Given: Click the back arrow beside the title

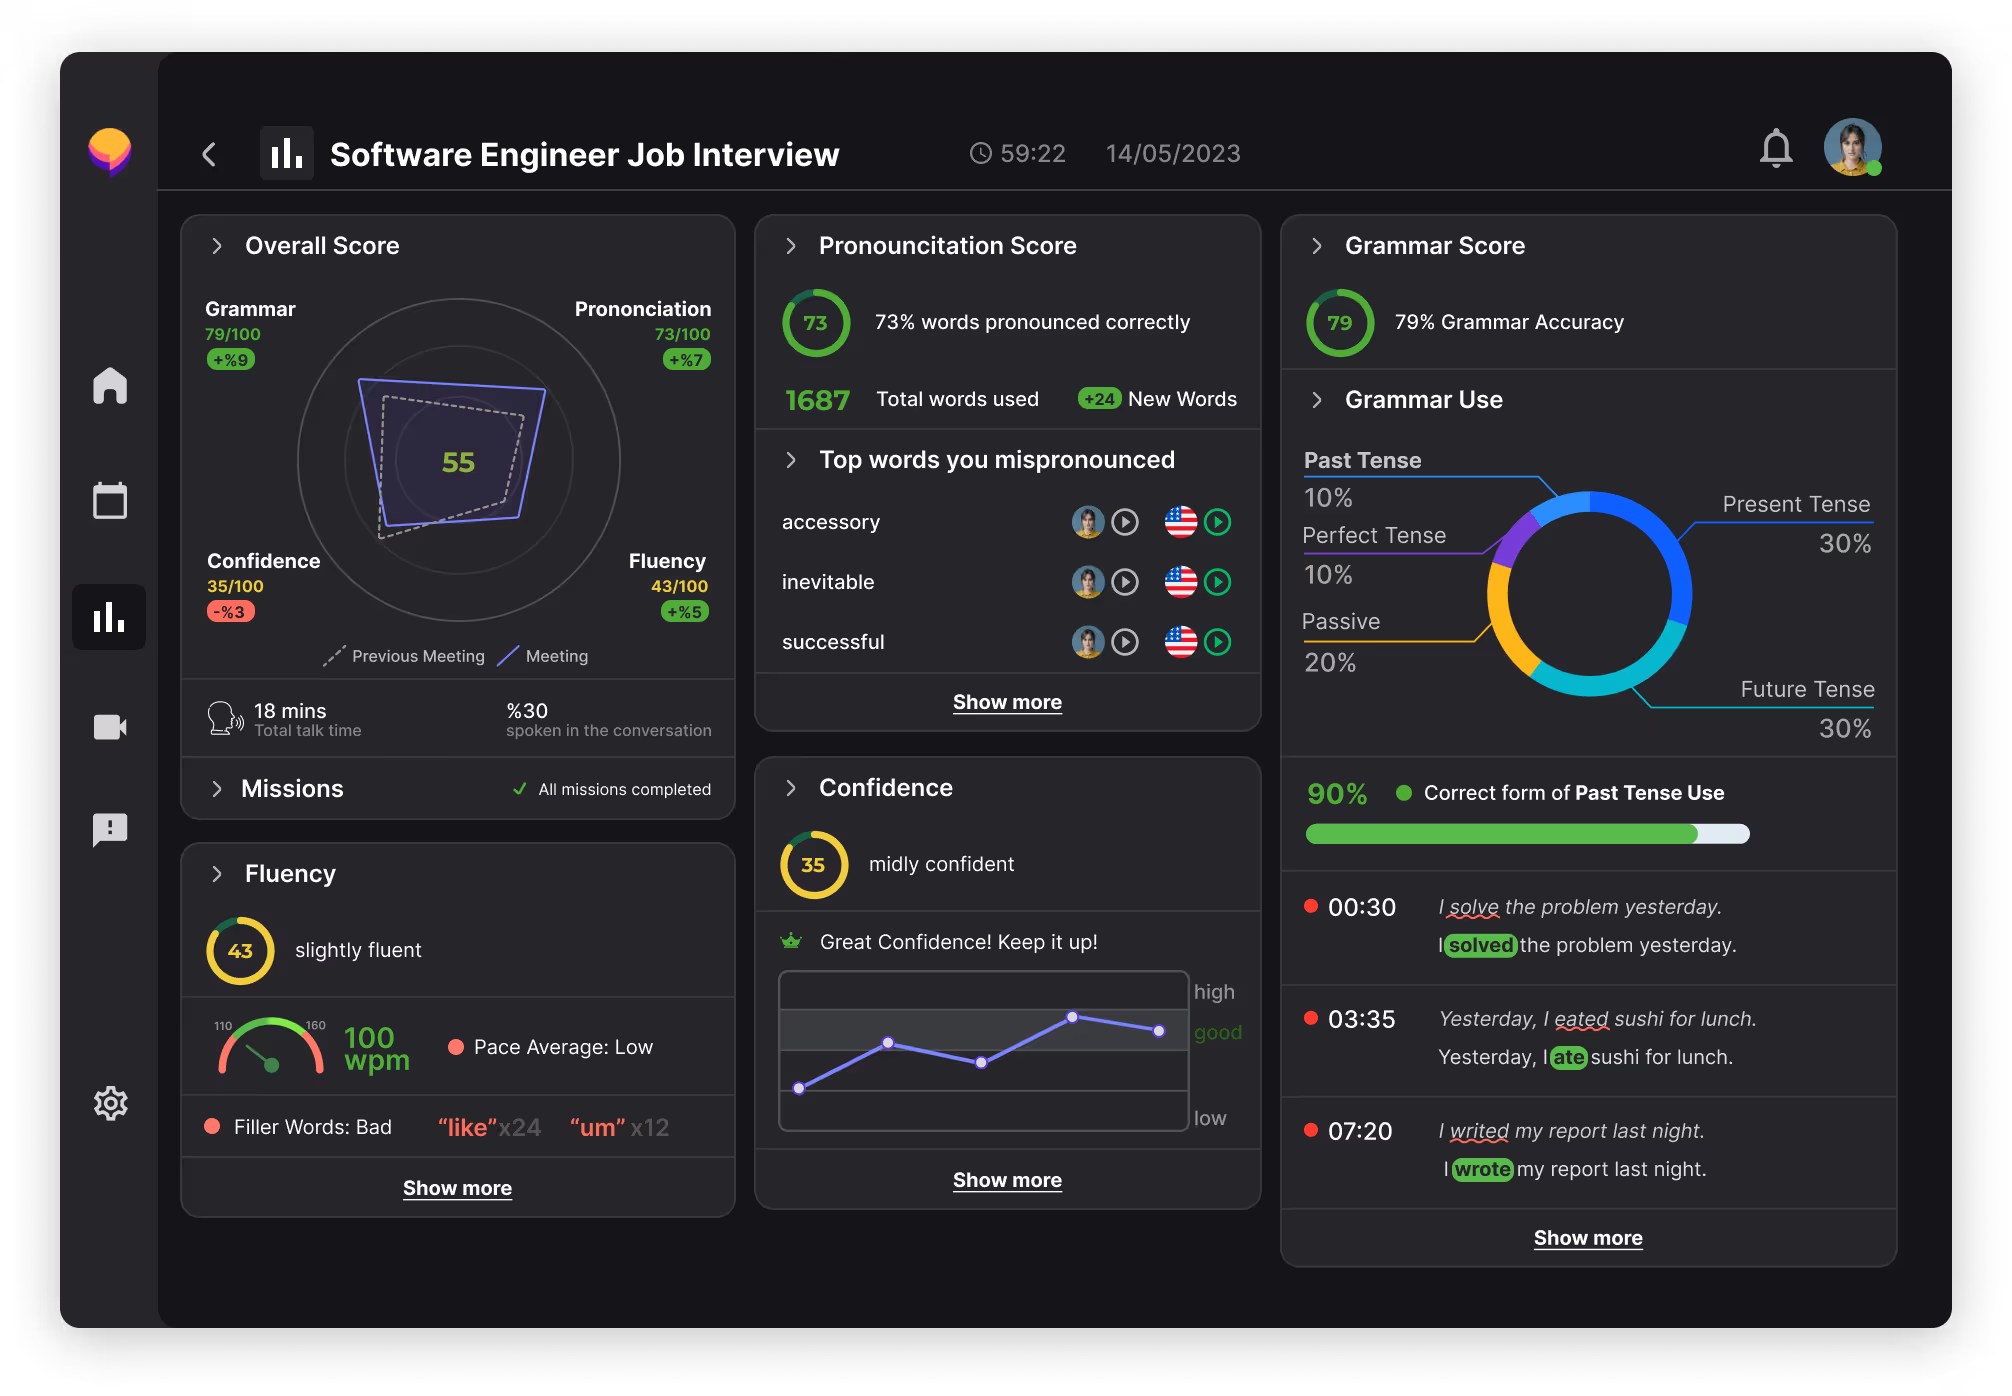Looking at the screenshot, I should [x=209, y=154].
